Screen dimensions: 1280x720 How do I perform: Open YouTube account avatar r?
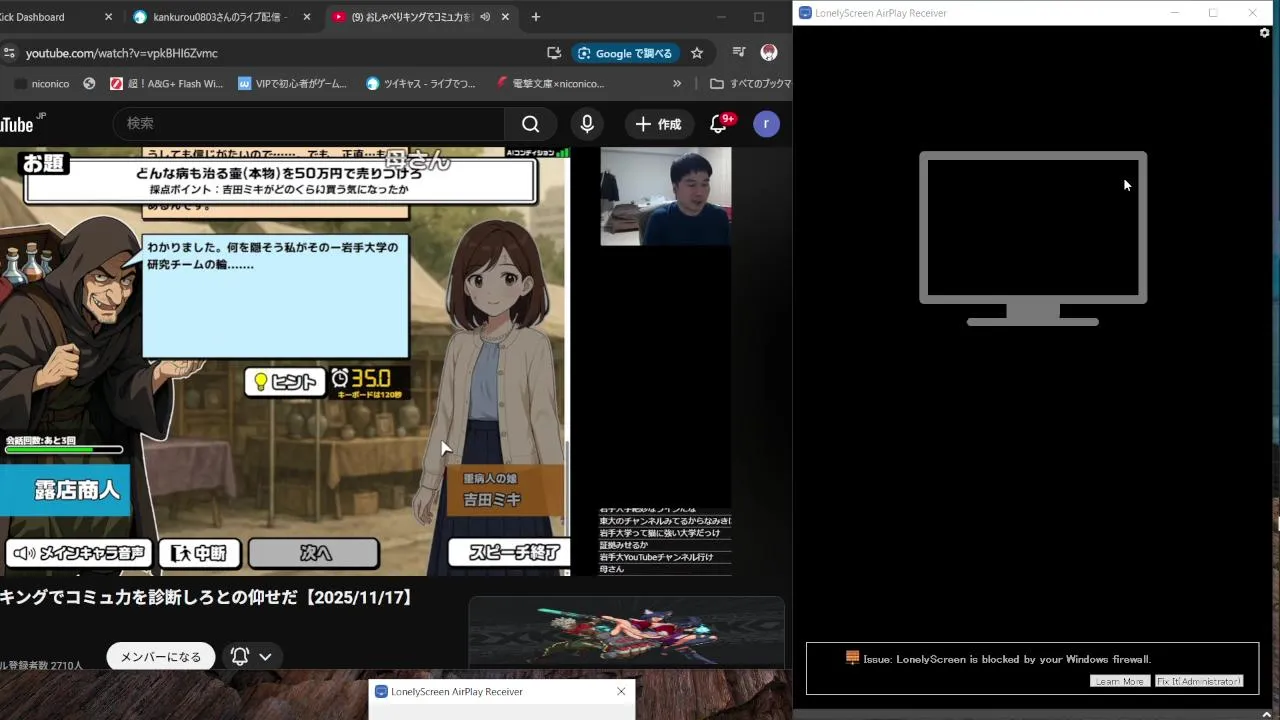(766, 124)
